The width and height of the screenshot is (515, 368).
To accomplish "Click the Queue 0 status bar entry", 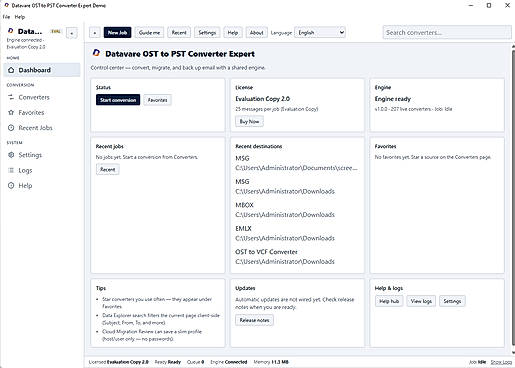I will (x=195, y=362).
